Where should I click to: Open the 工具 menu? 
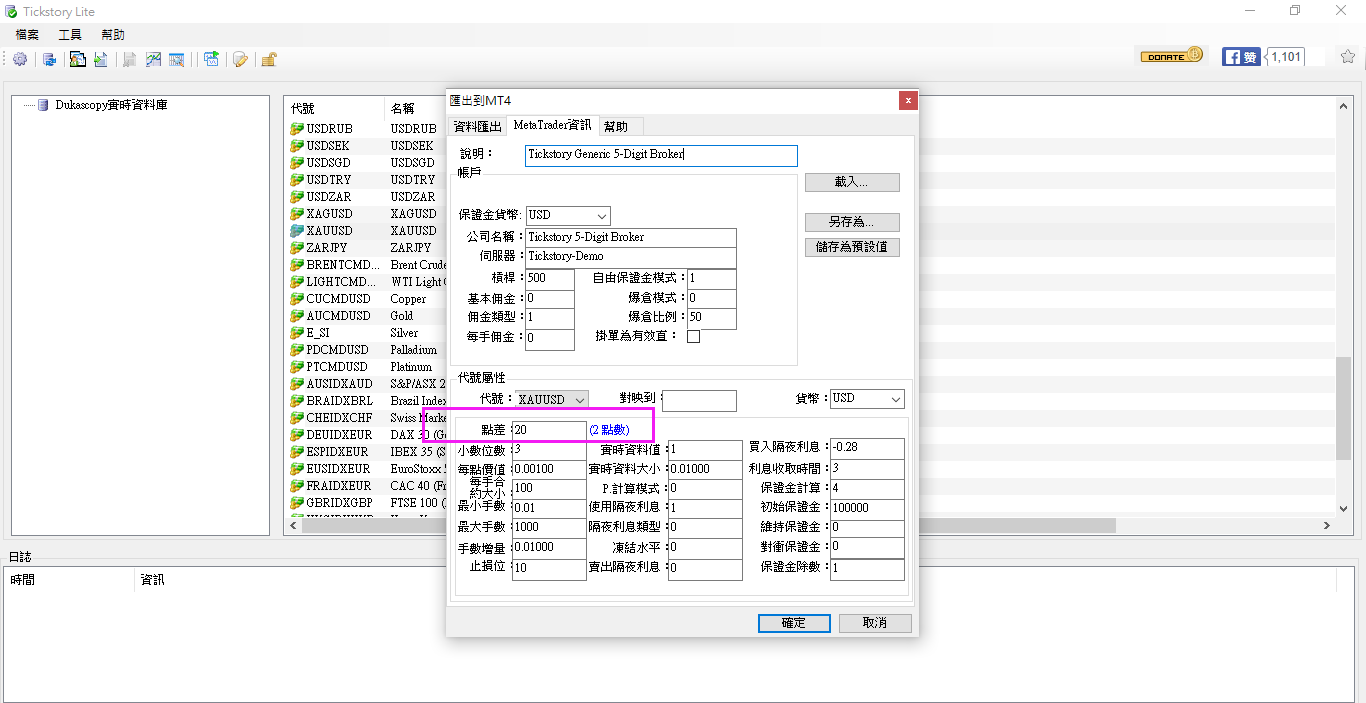[70, 34]
